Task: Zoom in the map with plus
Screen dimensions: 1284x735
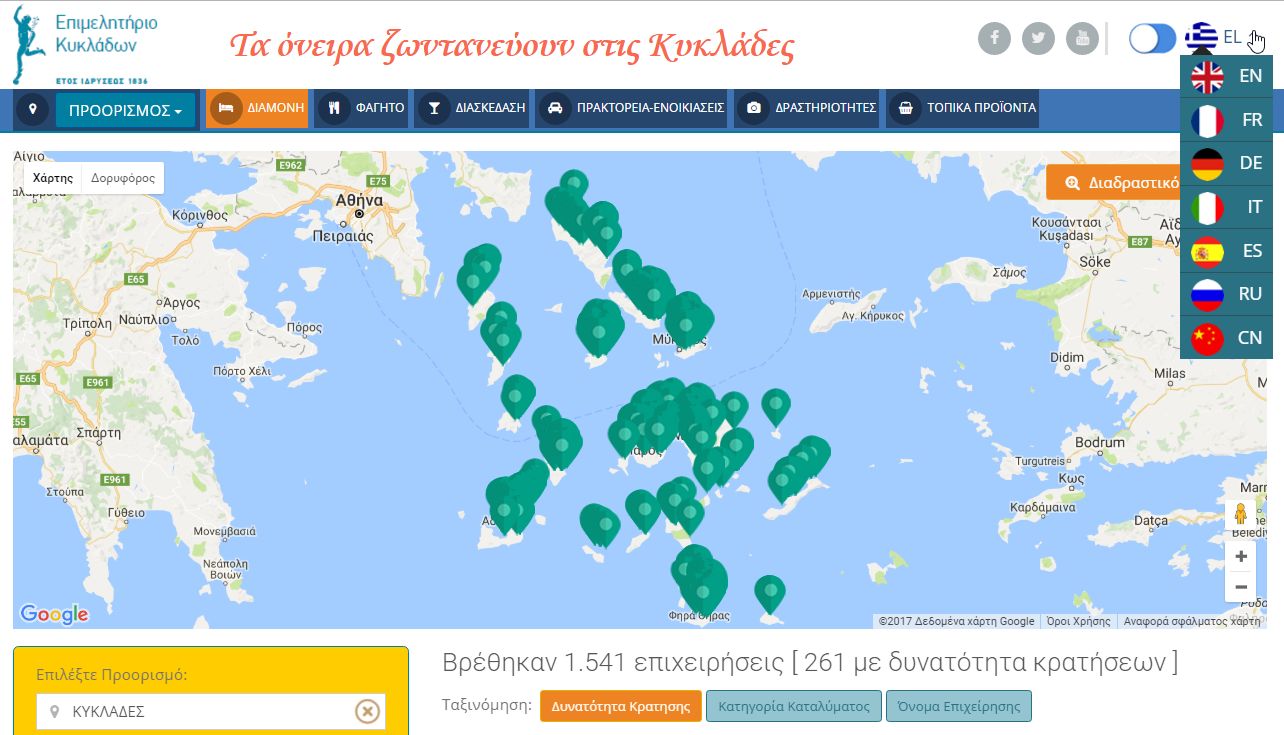Action: coord(1241,557)
